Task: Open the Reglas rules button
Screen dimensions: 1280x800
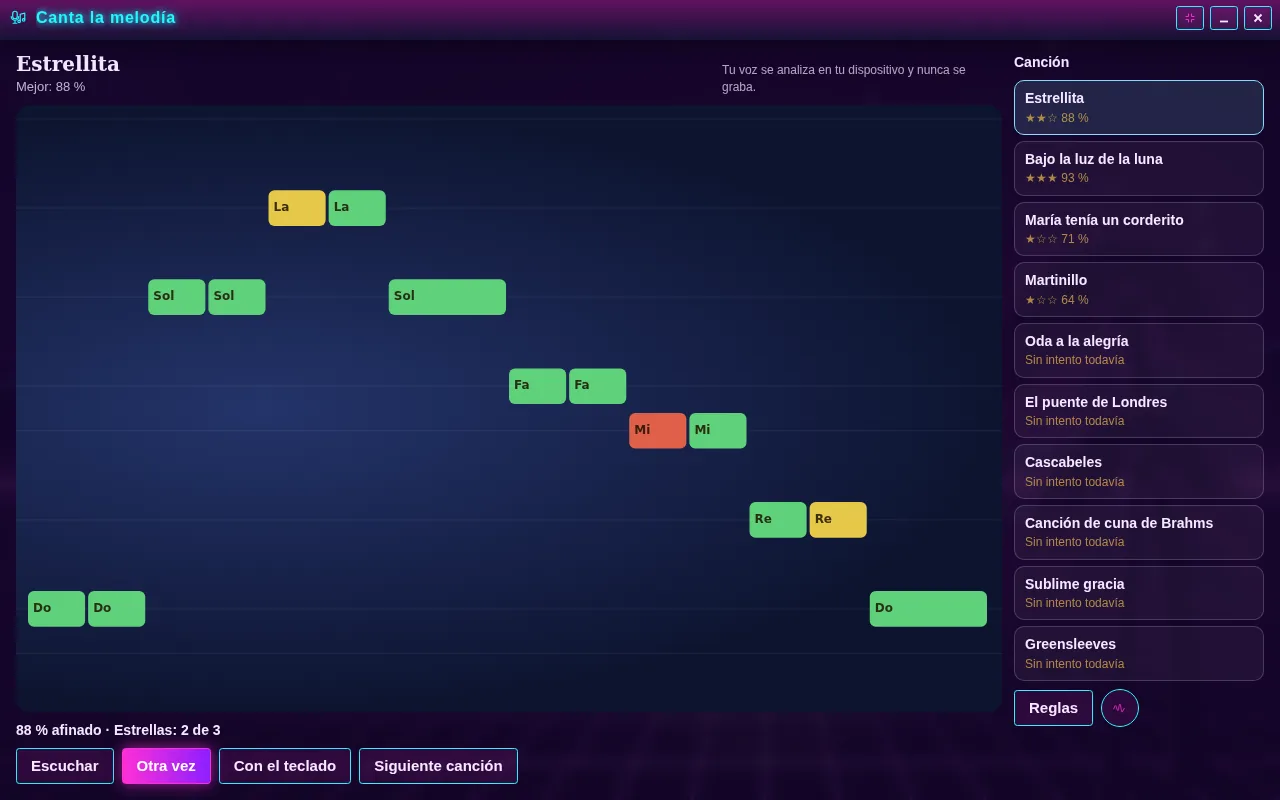Action: (1053, 708)
